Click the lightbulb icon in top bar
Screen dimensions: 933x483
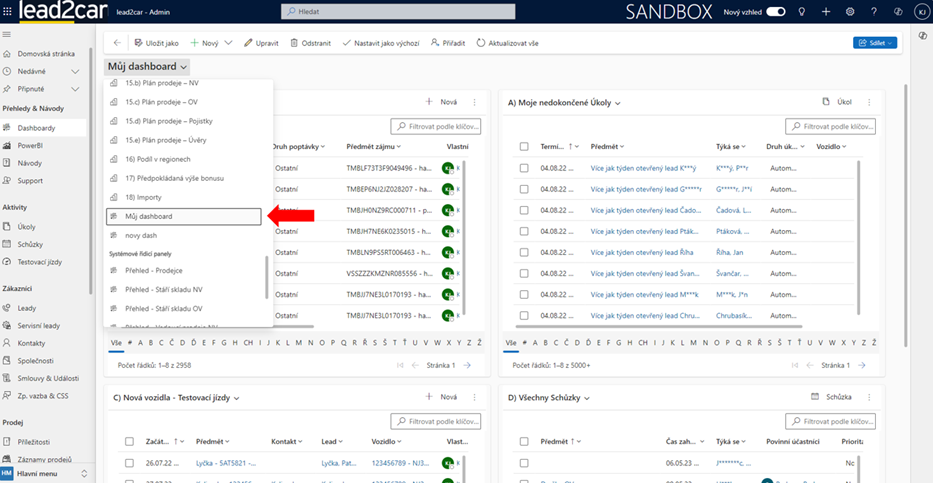tap(801, 12)
